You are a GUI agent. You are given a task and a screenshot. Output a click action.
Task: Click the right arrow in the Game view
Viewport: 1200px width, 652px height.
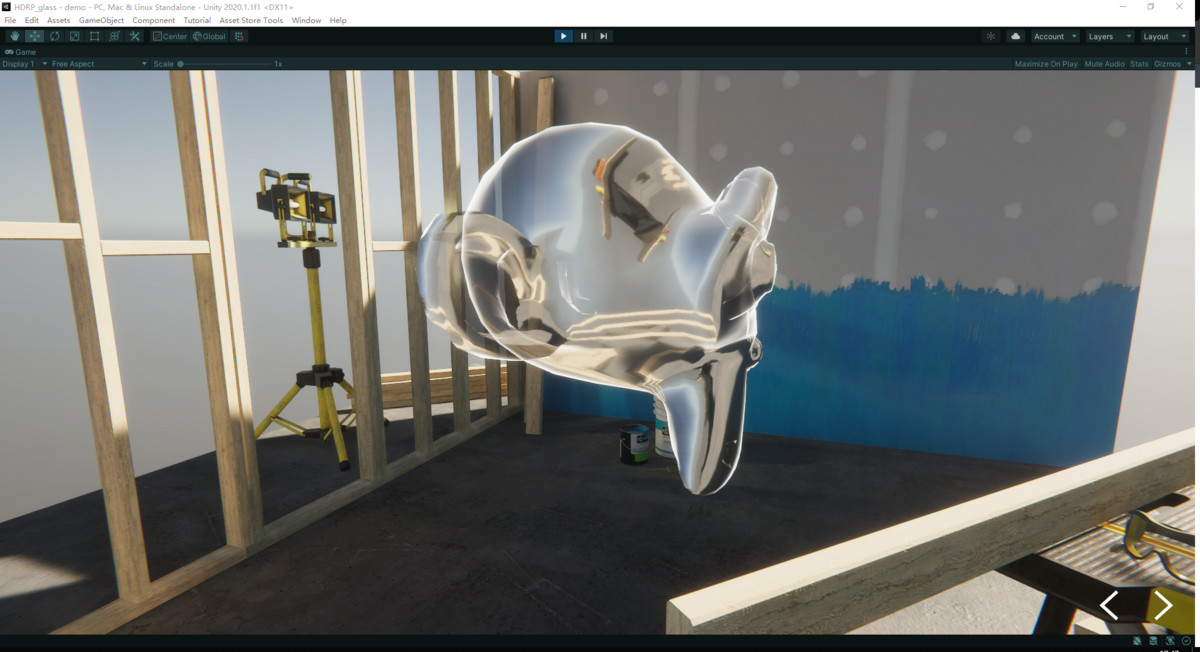[1163, 605]
